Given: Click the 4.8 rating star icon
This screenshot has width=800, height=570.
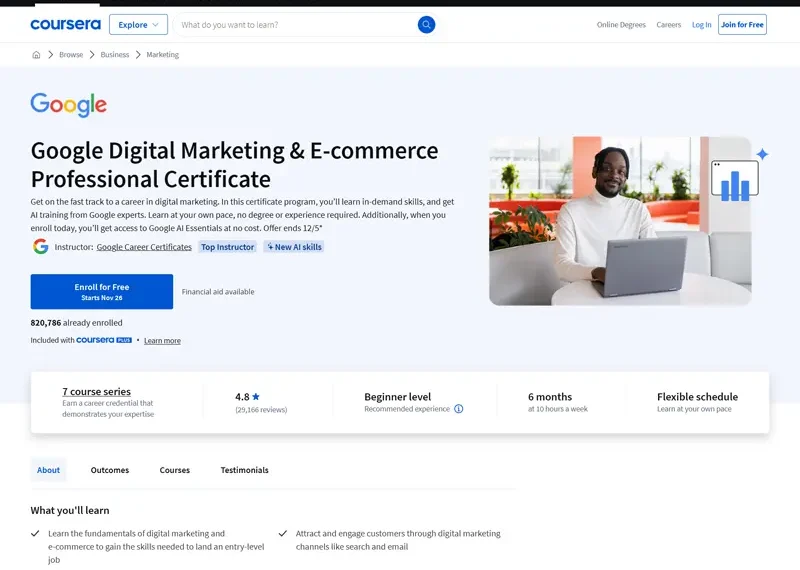Looking at the screenshot, I should click(256, 396).
